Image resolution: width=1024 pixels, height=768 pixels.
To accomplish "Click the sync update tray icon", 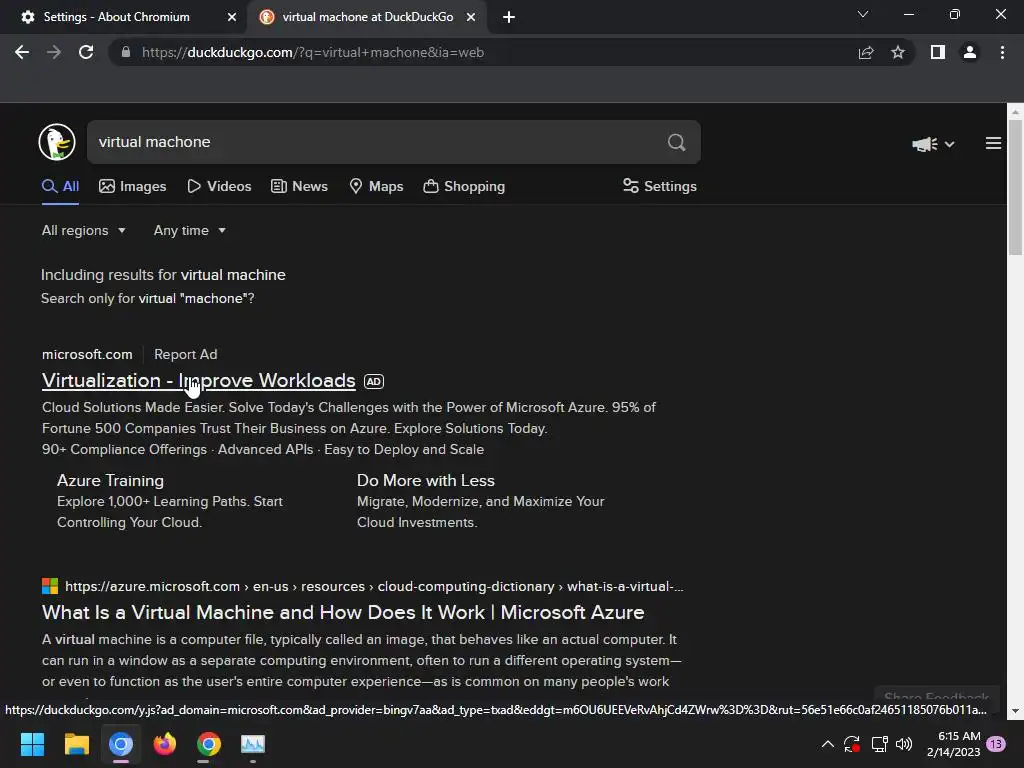I will [x=852, y=744].
